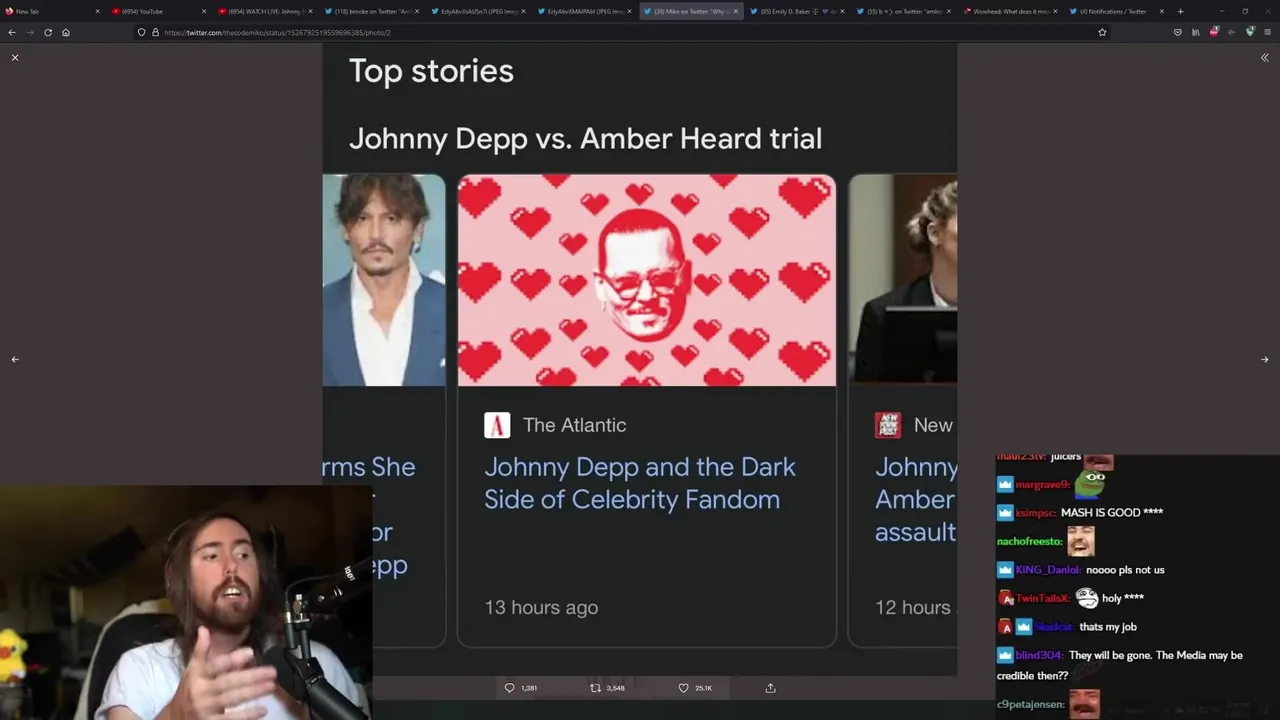The height and width of the screenshot is (720, 1280).
Task: Click The Atlantic source name
Action: (x=575, y=425)
